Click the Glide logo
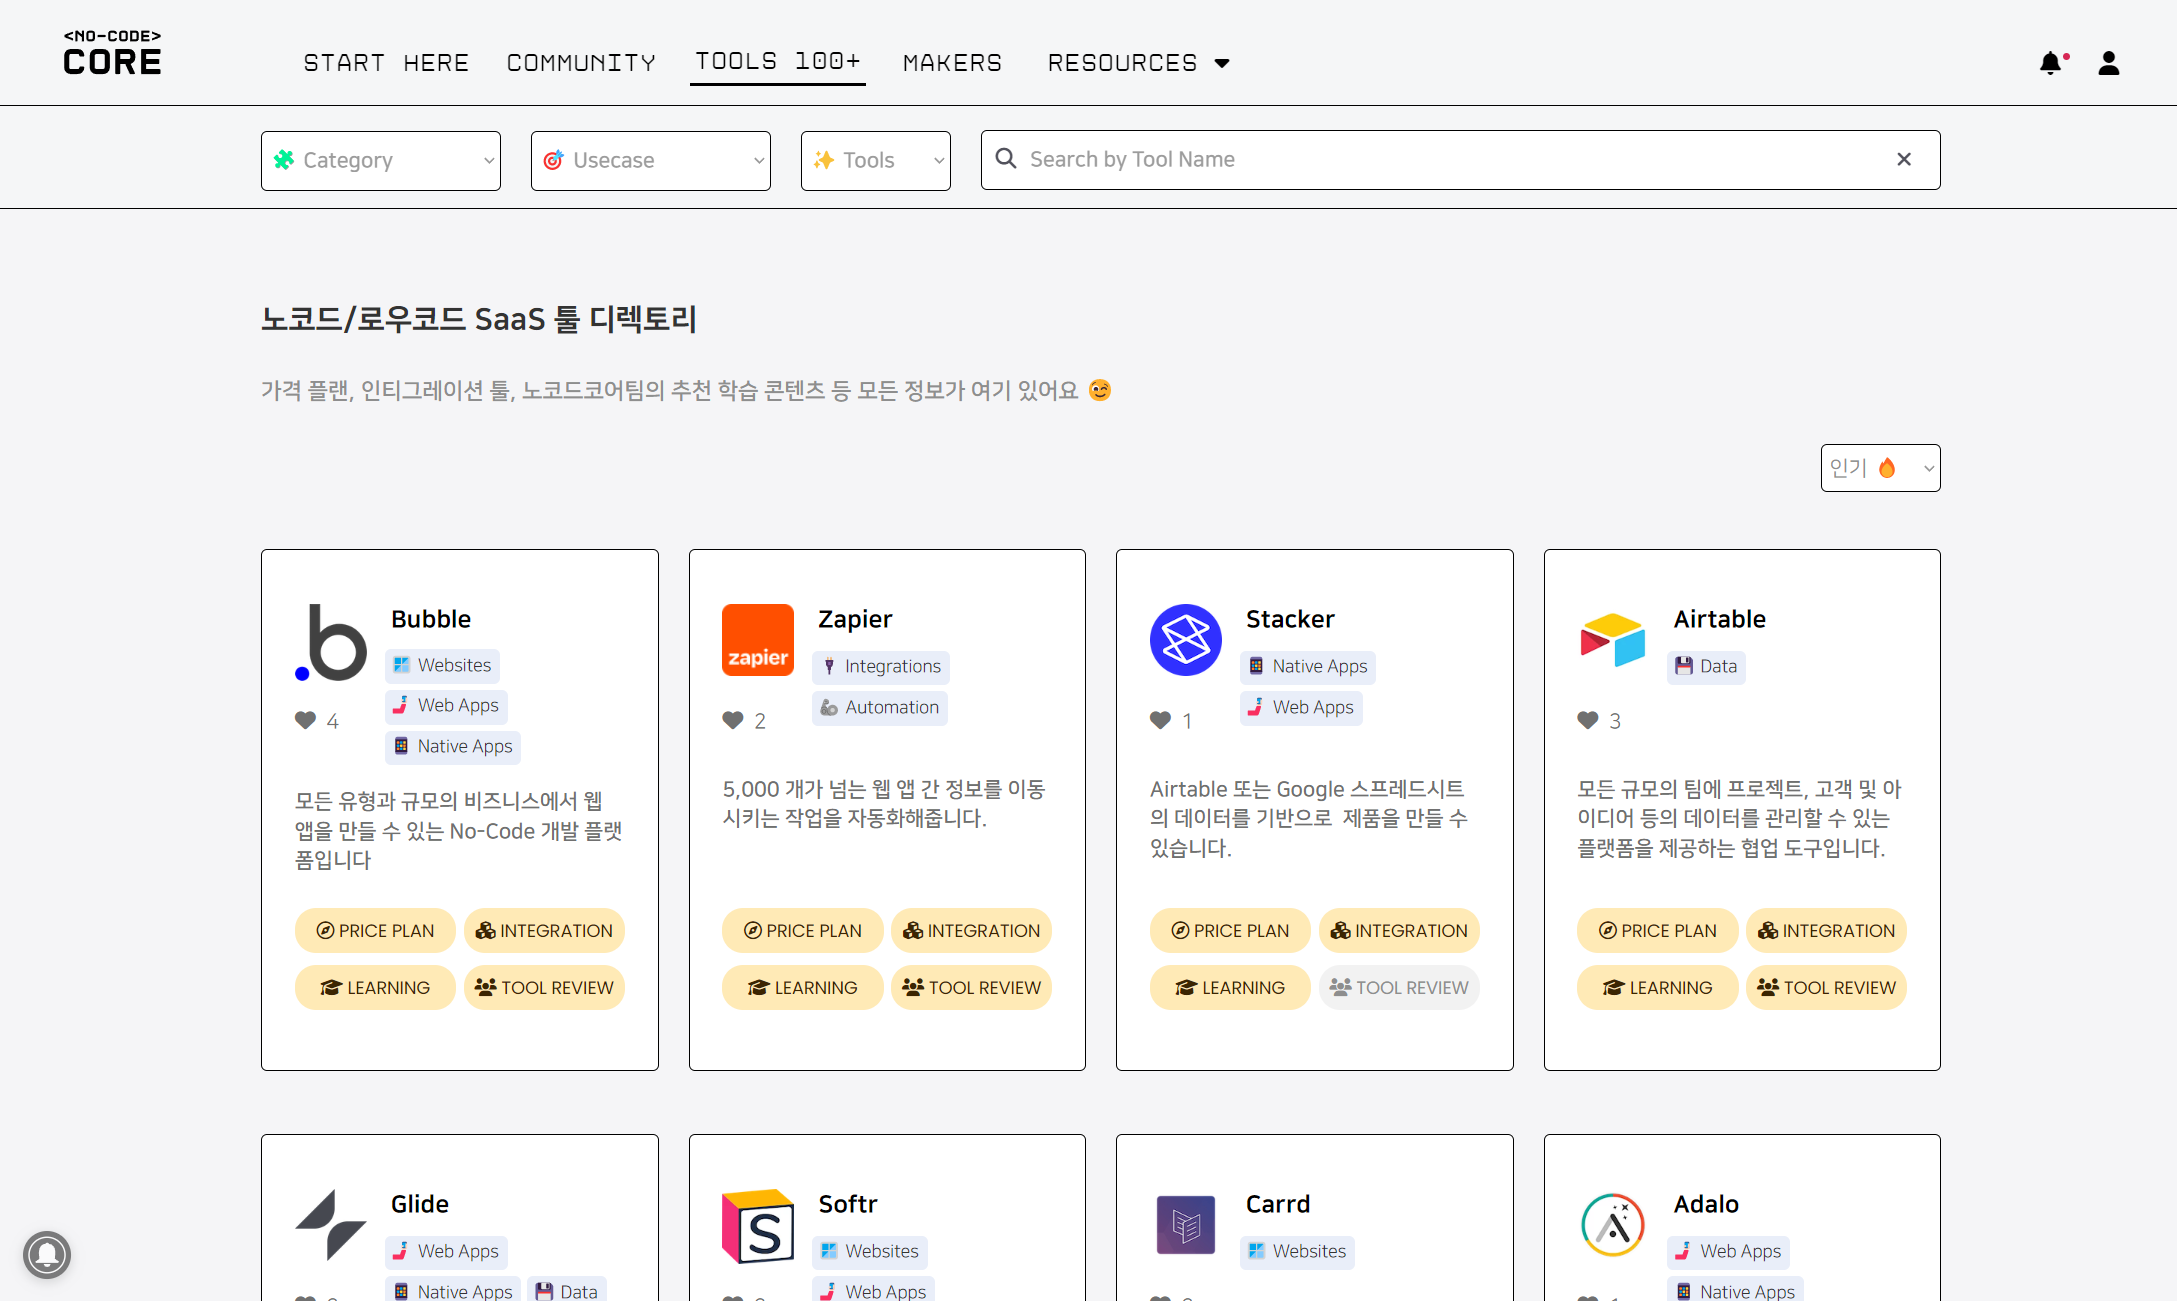Image resolution: width=2177 pixels, height=1301 pixels. [331, 1225]
